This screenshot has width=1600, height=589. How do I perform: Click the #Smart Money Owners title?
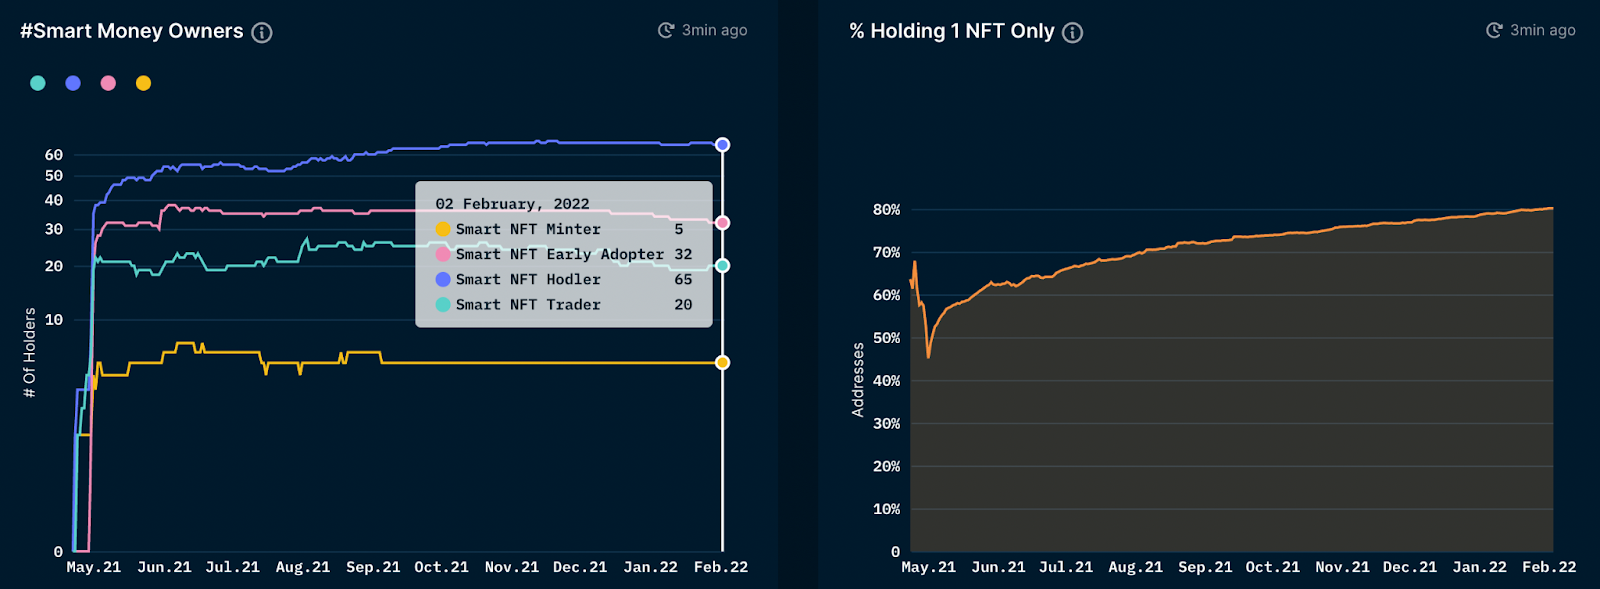(x=132, y=31)
